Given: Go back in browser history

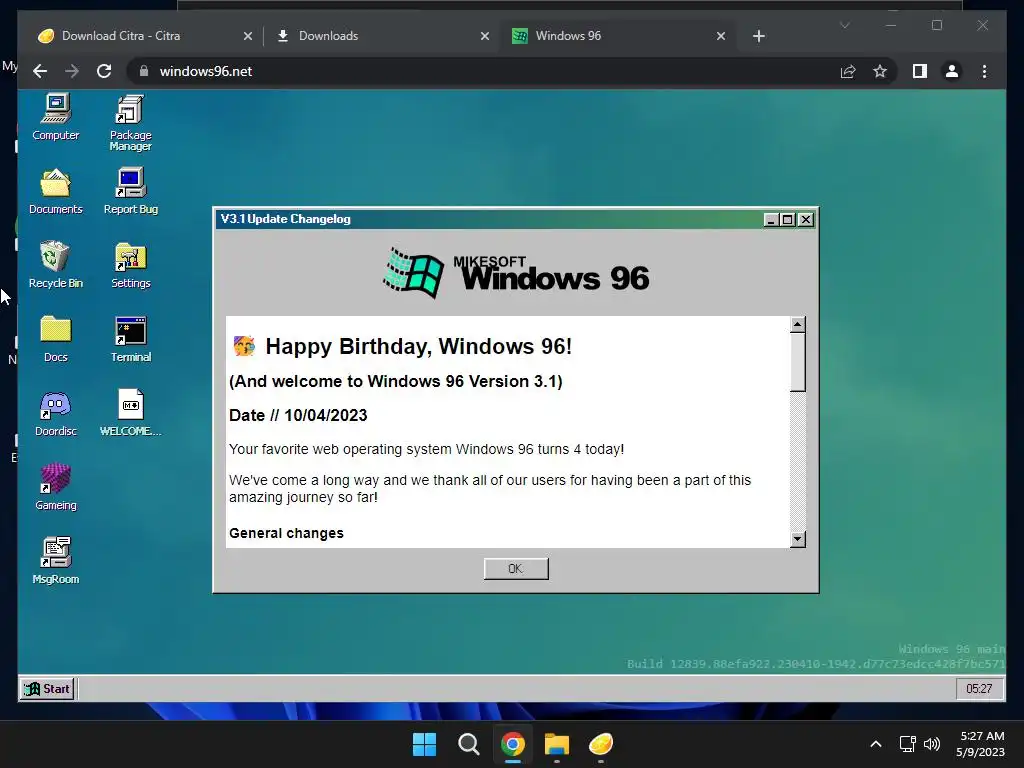Looking at the screenshot, I should pos(40,71).
